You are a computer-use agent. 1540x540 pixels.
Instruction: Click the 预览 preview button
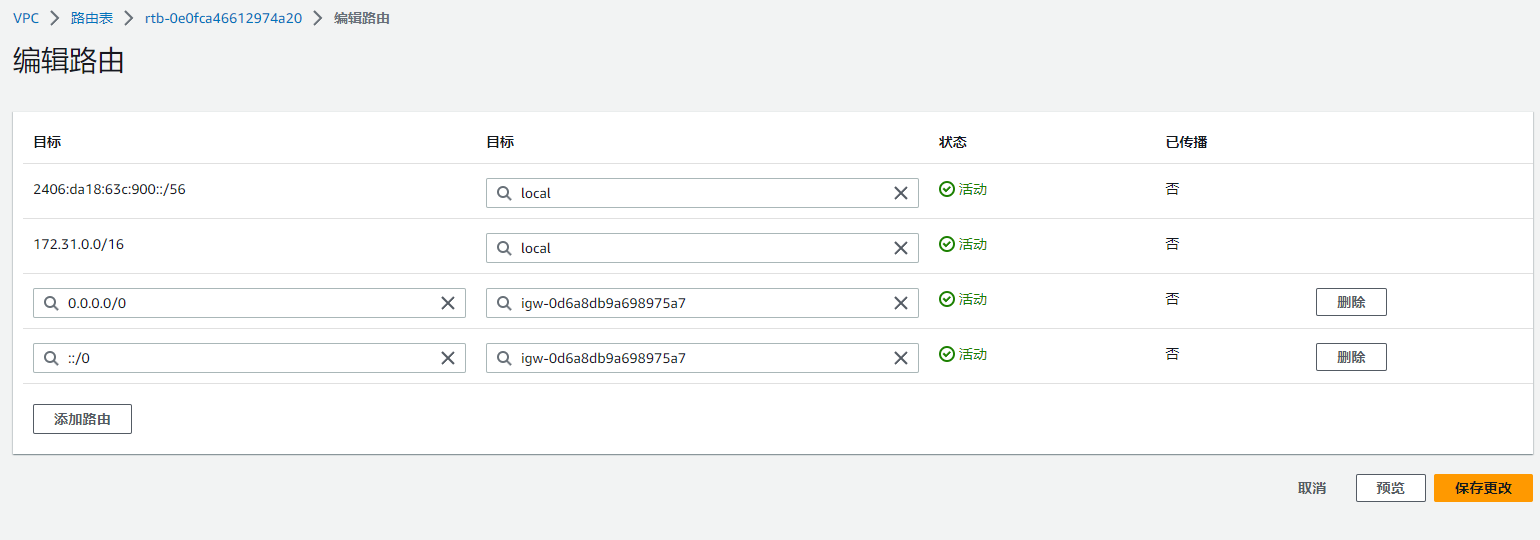click(x=1390, y=488)
